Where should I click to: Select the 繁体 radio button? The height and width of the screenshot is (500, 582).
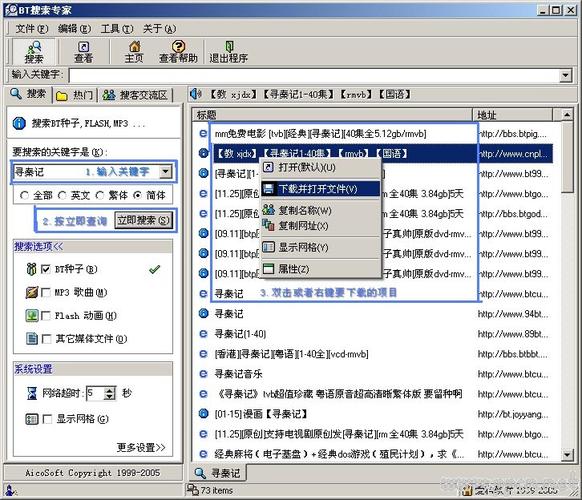tap(100, 195)
